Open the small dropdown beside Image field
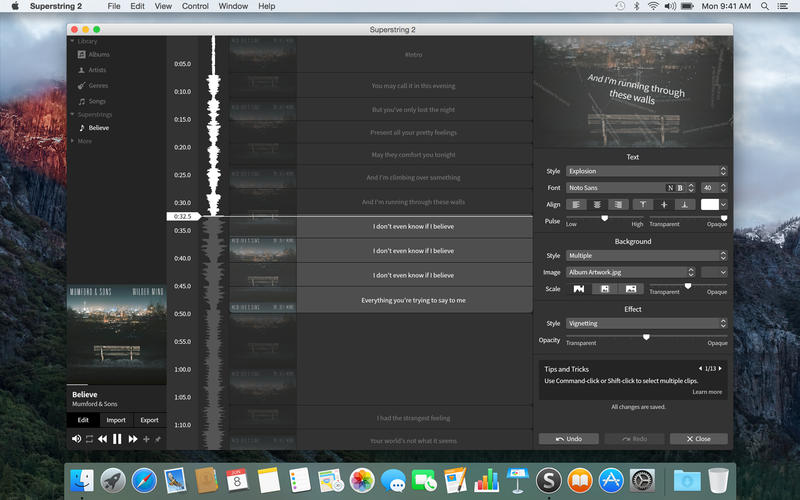Image resolution: width=800 pixels, height=500 pixels. click(714, 272)
